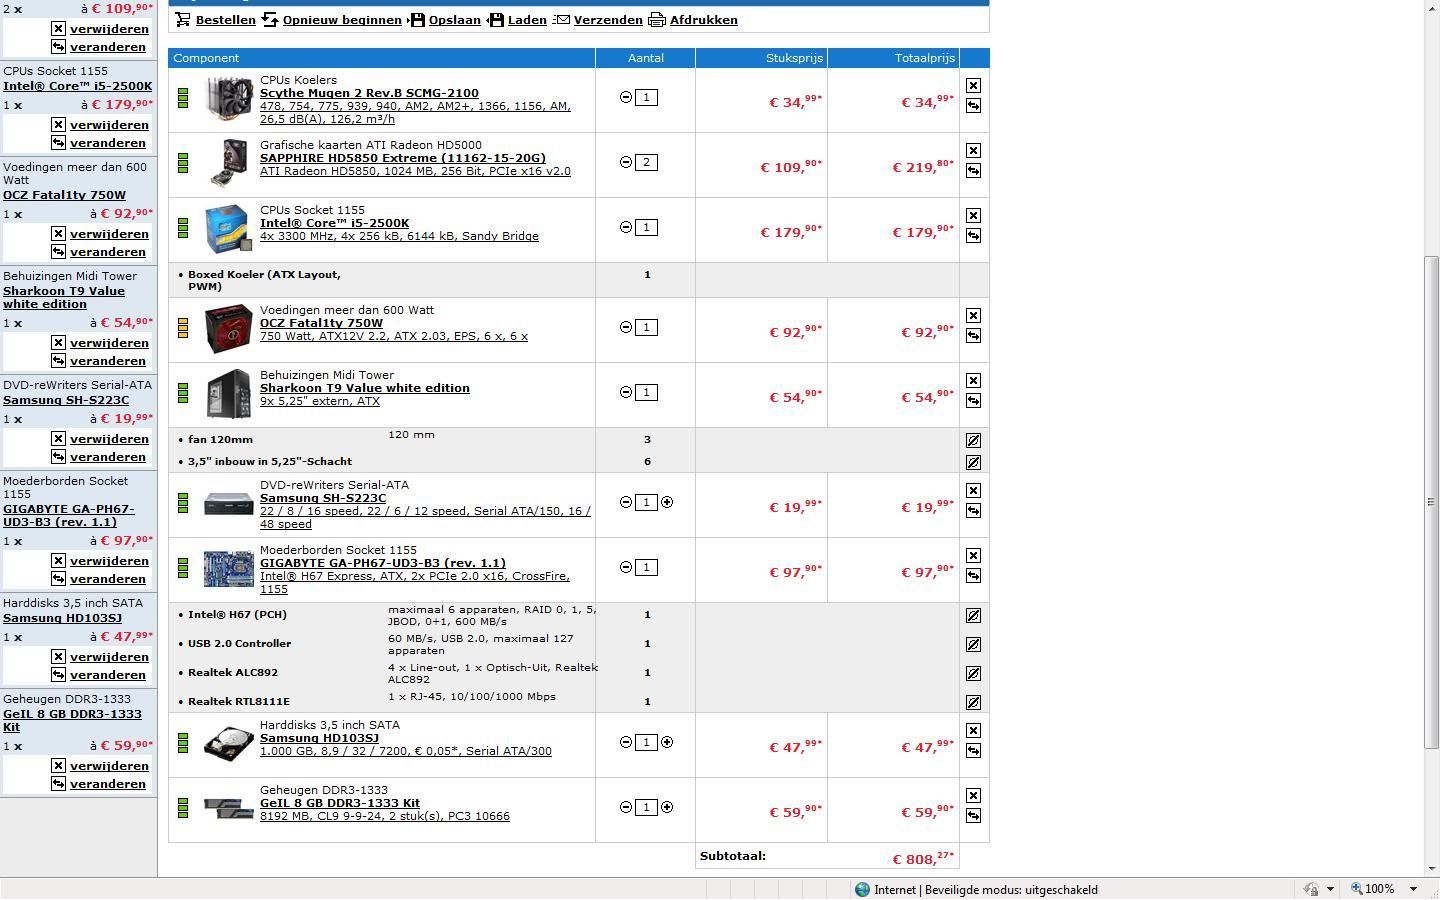
Task: Increase Samsung HD103SJ quantity with plus
Action: coord(667,742)
